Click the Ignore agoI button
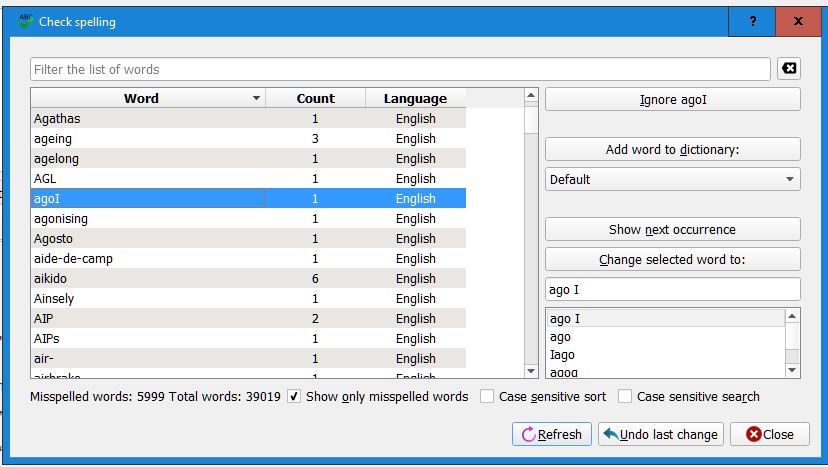828x467 pixels. coord(672,100)
